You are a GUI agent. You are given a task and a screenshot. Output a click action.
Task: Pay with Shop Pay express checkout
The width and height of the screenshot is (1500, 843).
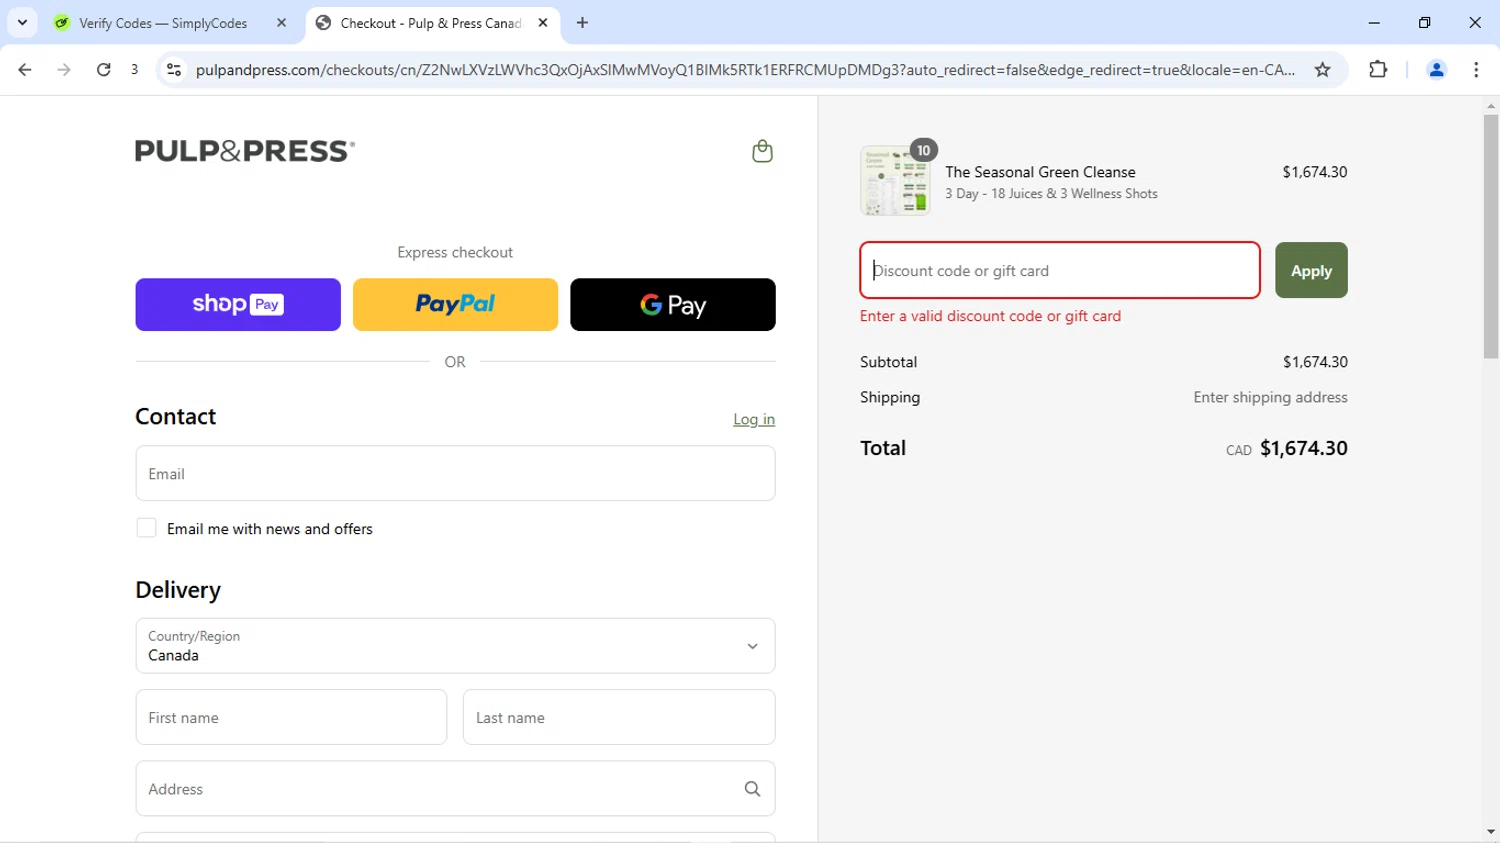[x=238, y=304]
